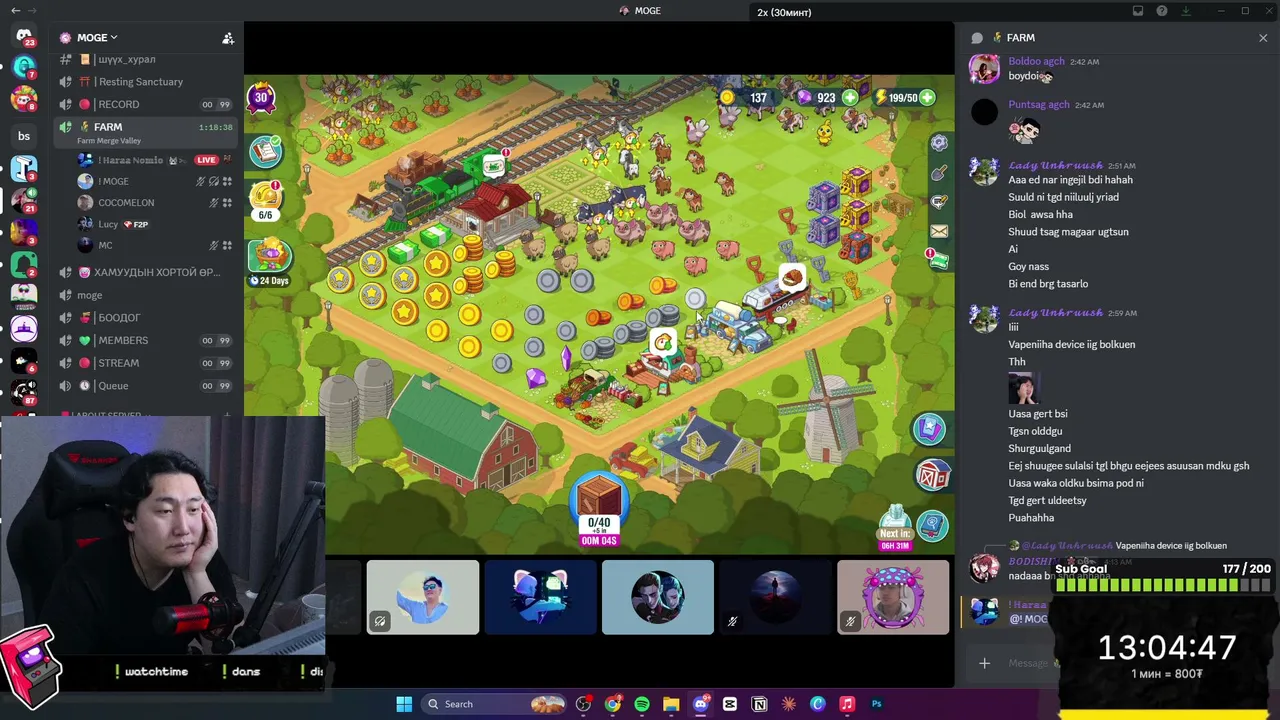Invite people using the MOGE header icon
This screenshot has width=1280, height=720.
tap(228, 38)
